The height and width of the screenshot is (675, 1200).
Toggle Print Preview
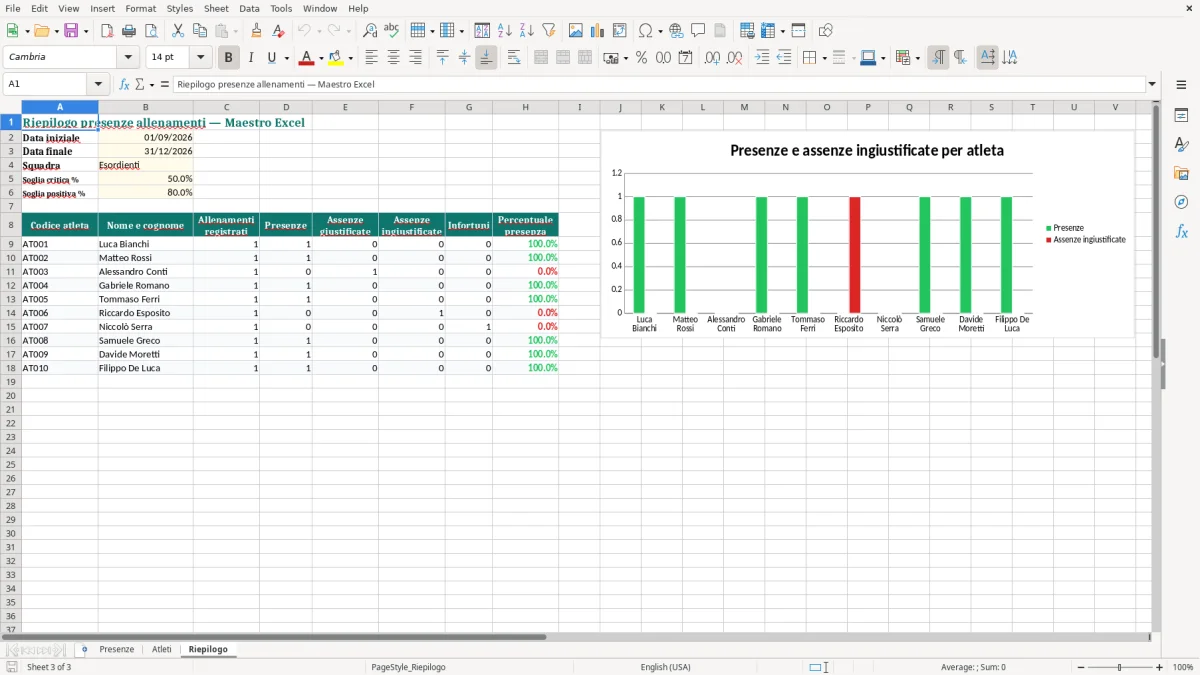(151, 31)
